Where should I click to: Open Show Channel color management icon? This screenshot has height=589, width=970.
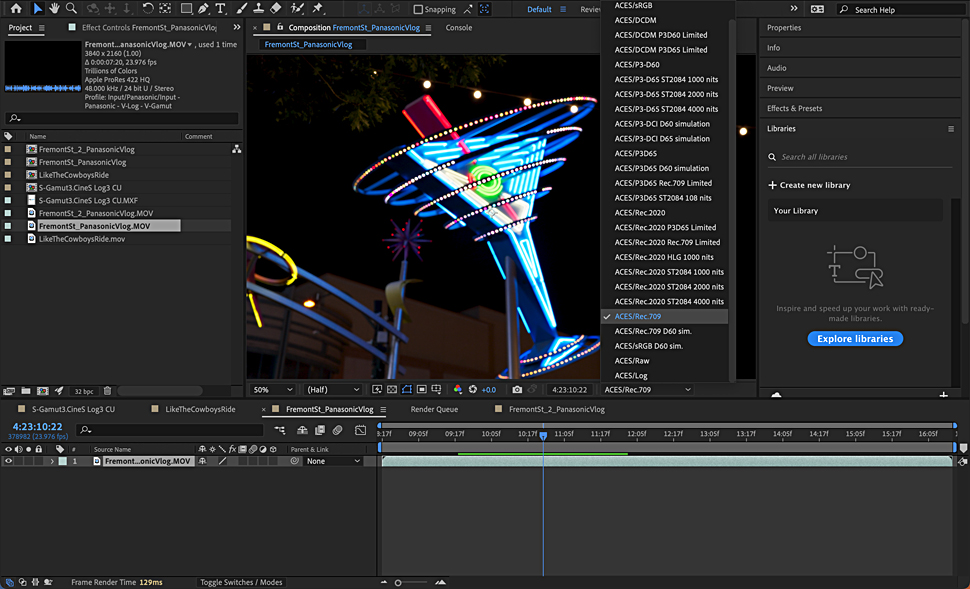coord(458,390)
